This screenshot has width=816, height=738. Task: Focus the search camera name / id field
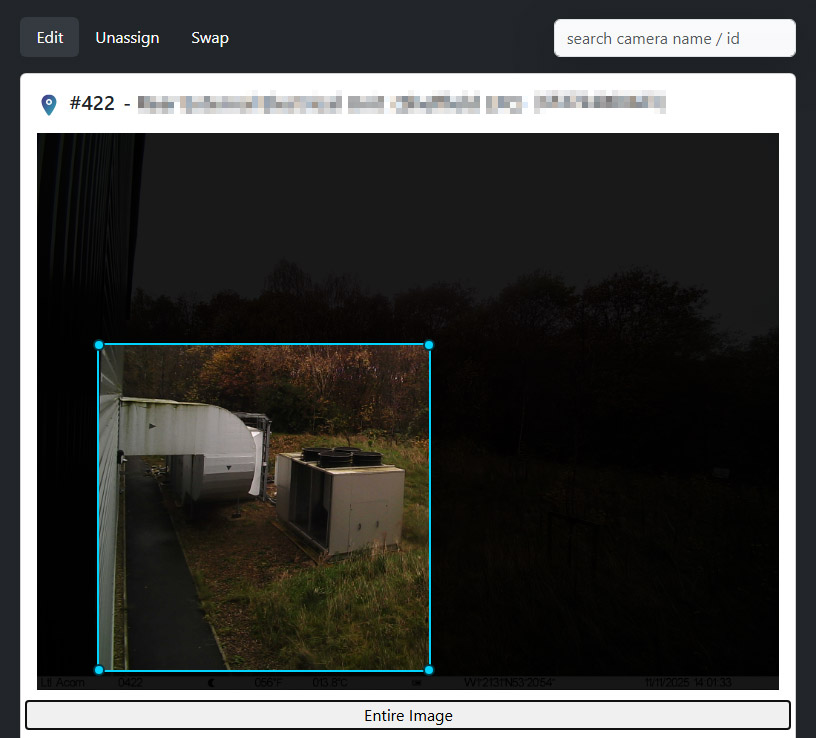pos(674,39)
